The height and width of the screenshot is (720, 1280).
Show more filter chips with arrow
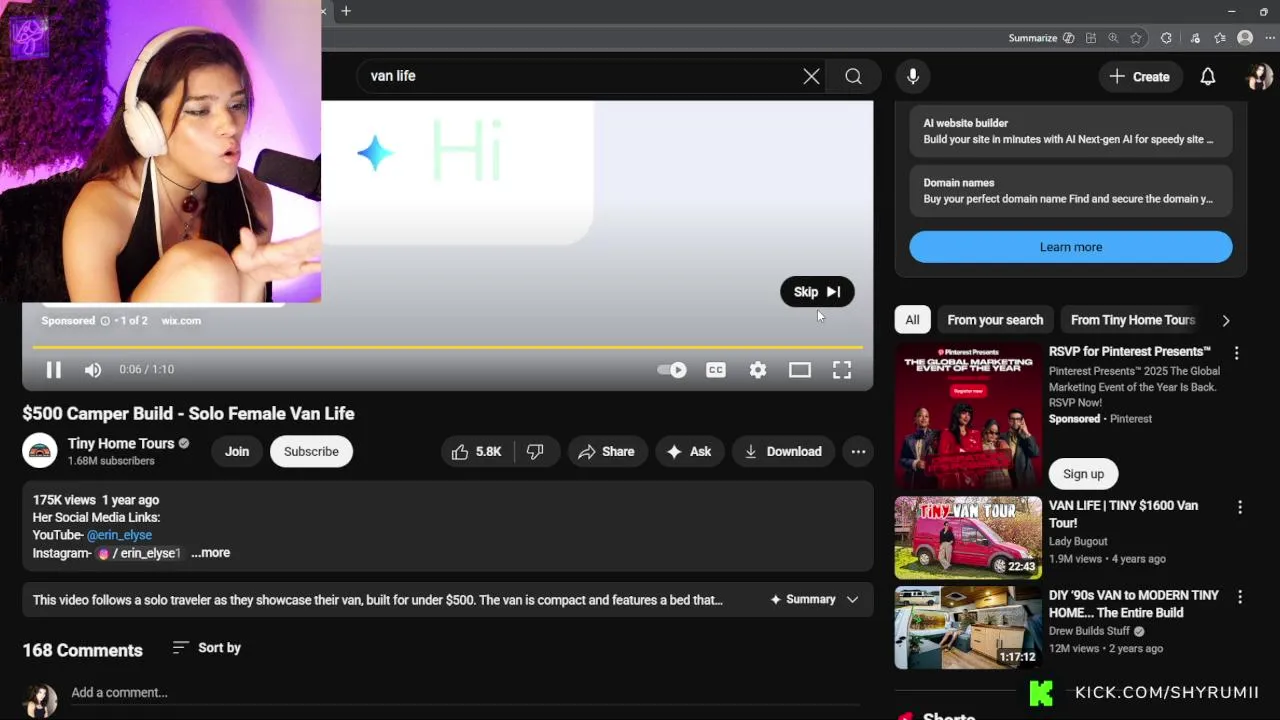[1226, 320]
